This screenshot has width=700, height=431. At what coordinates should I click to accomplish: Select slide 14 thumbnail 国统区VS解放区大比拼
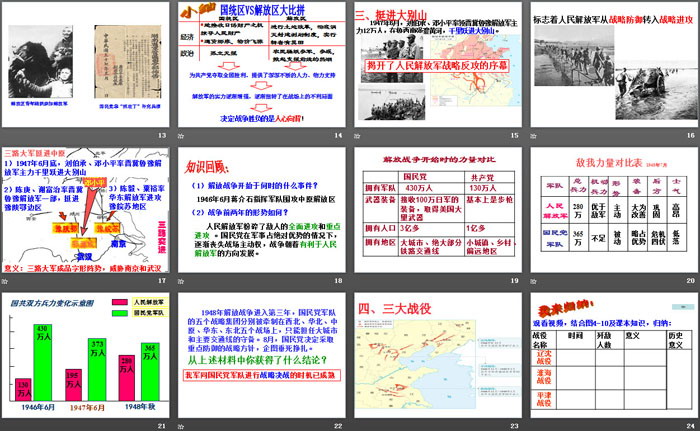[262, 65]
